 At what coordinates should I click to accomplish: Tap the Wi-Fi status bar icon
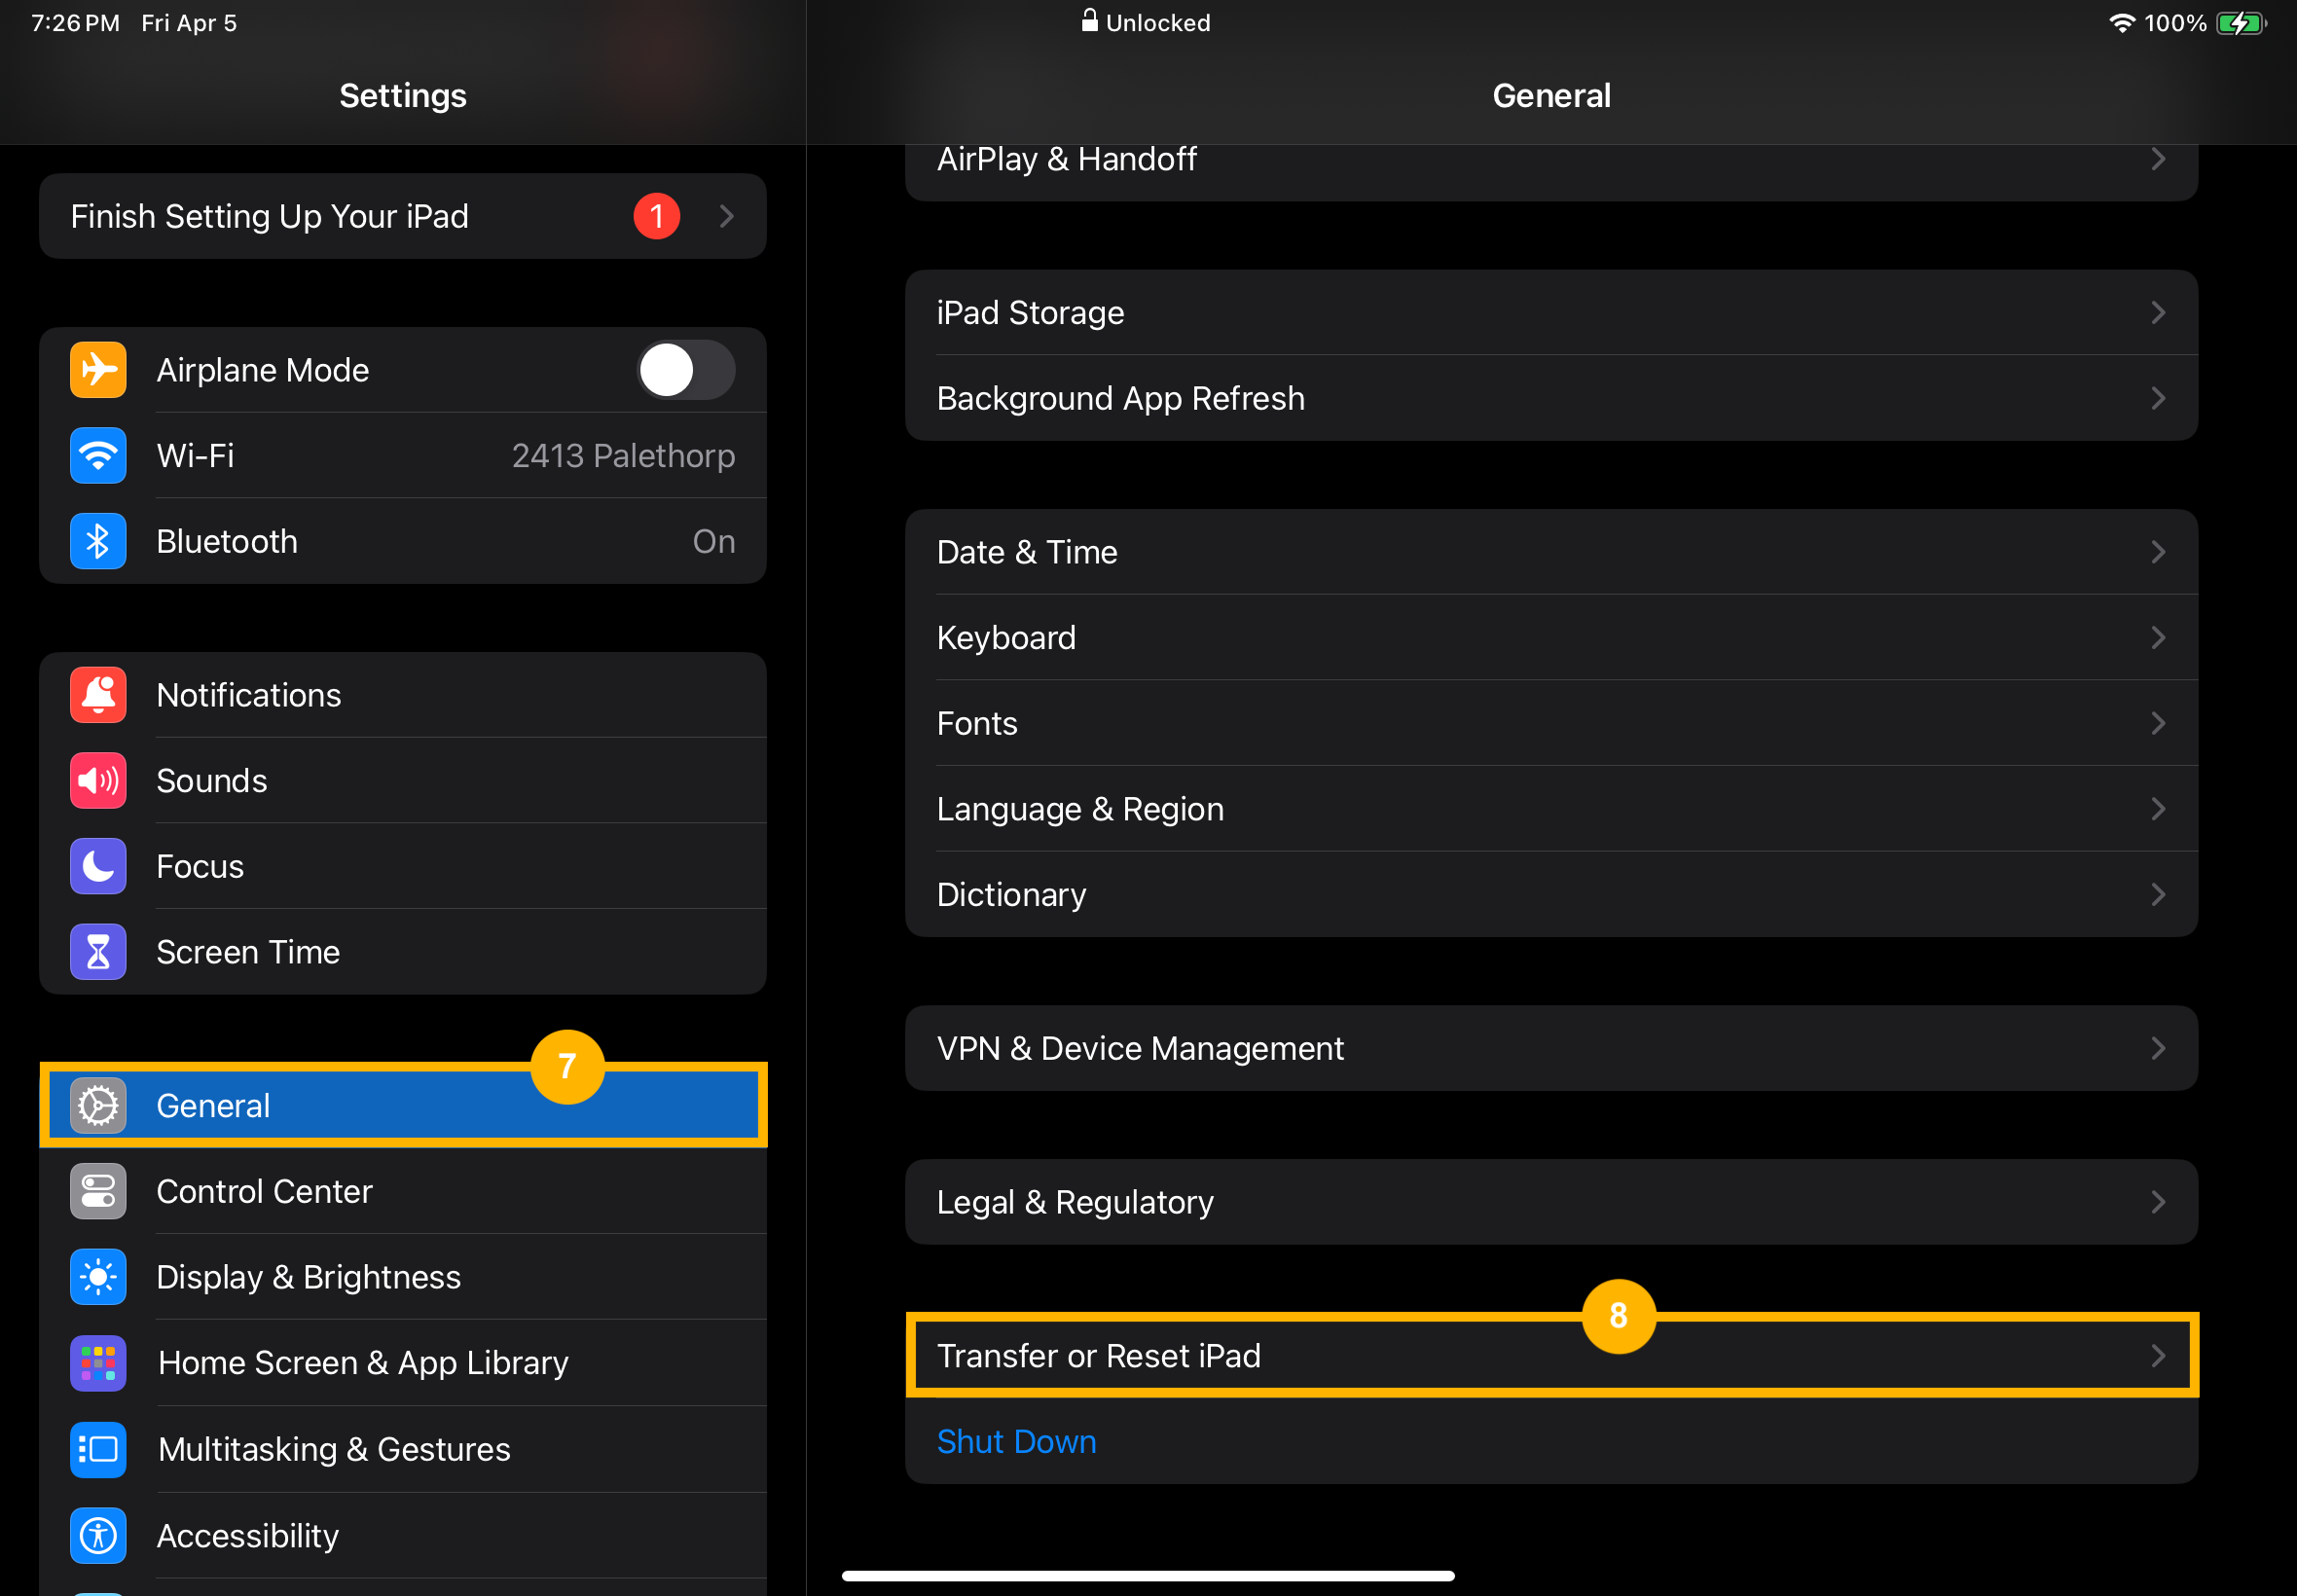tap(2121, 23)
